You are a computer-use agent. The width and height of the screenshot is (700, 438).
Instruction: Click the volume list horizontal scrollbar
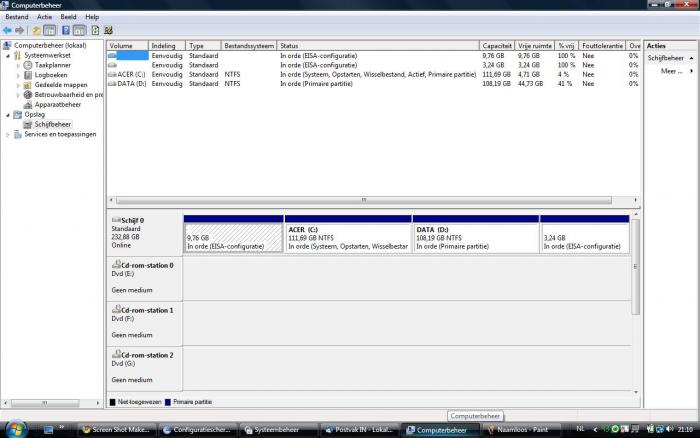(x=364, y=200)
